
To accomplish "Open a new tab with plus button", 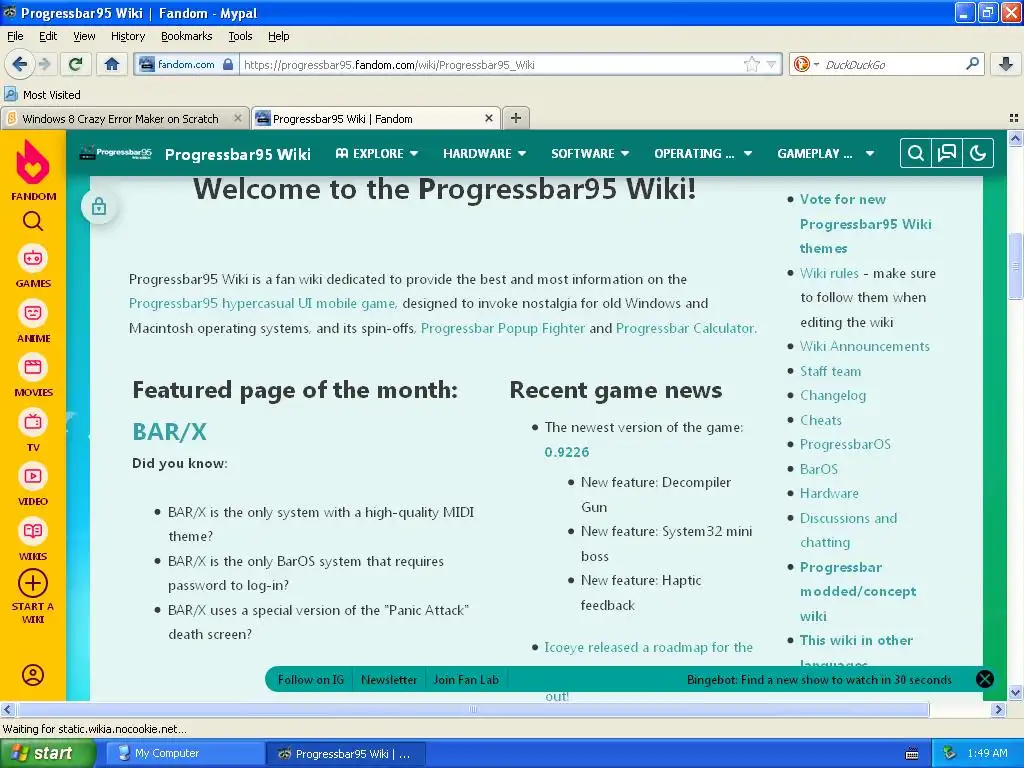I will point(516,118).
